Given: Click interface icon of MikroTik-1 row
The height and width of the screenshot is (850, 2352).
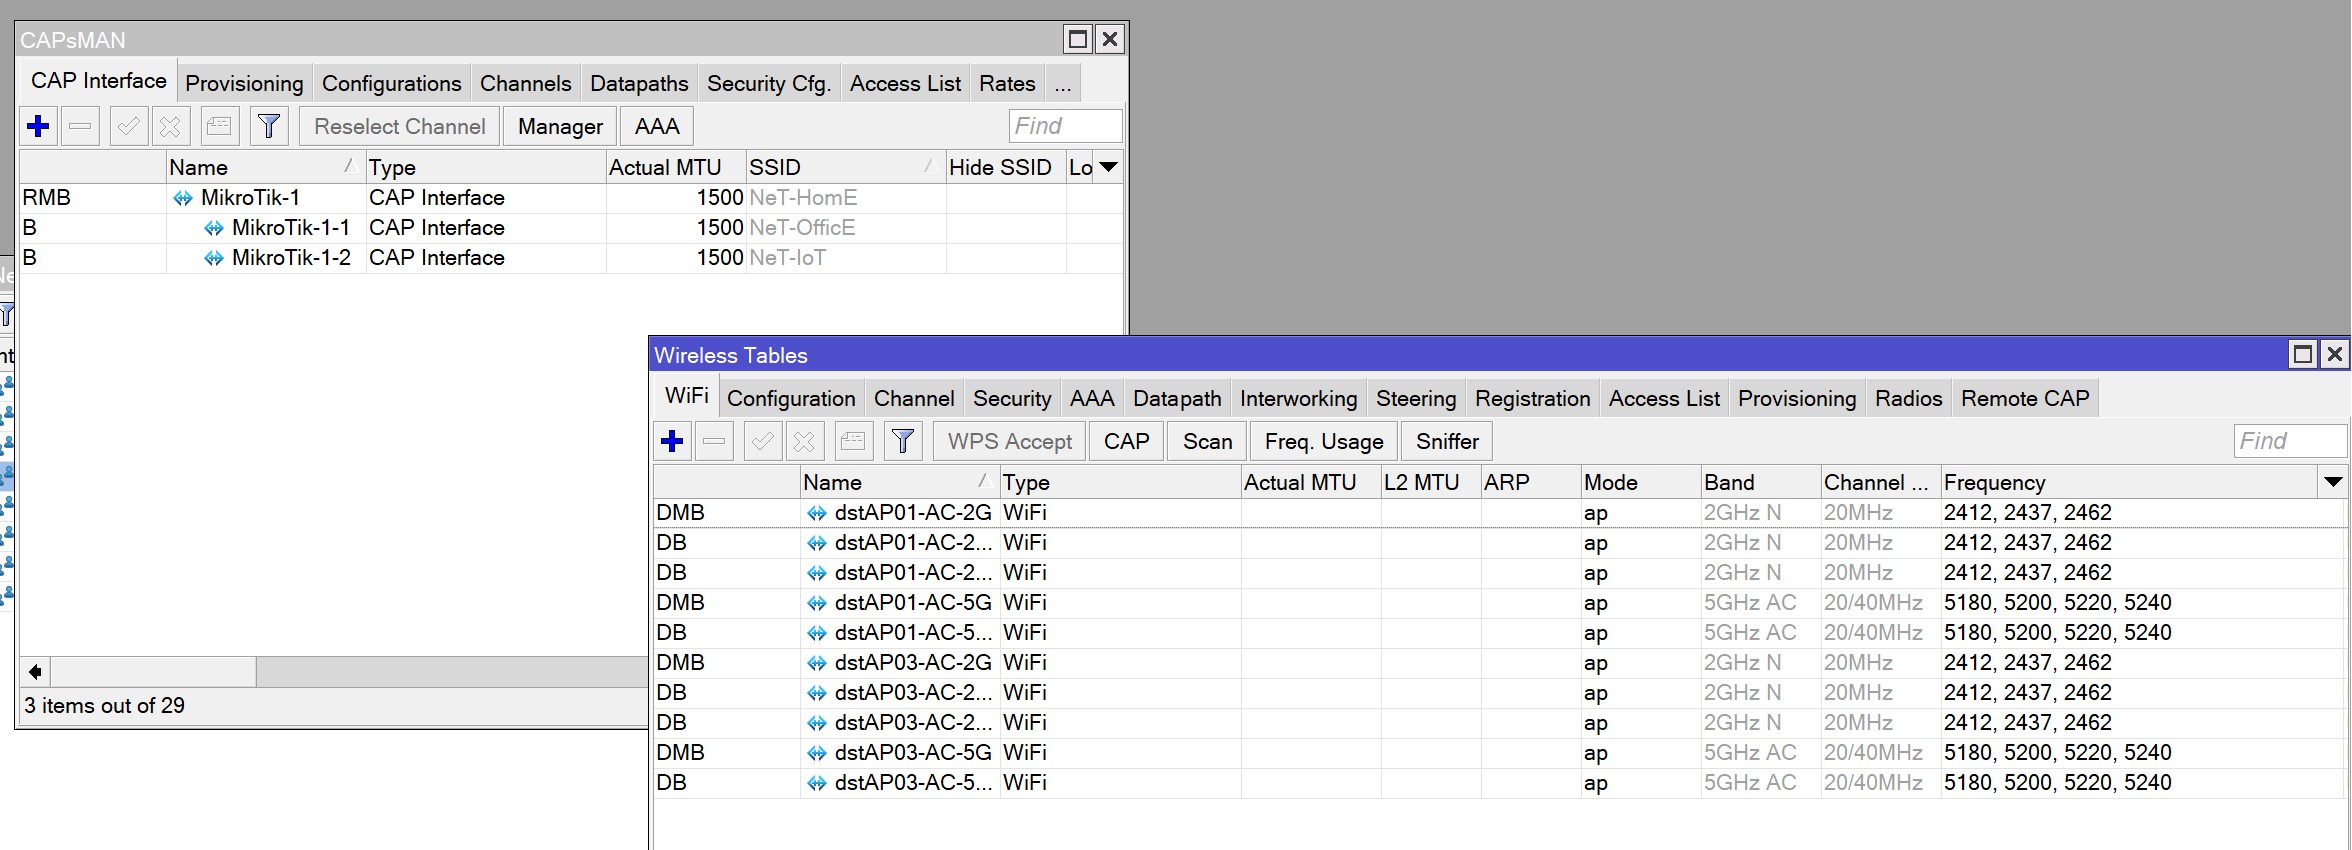Looking at the screenshot, I should (x=183, y=198).
